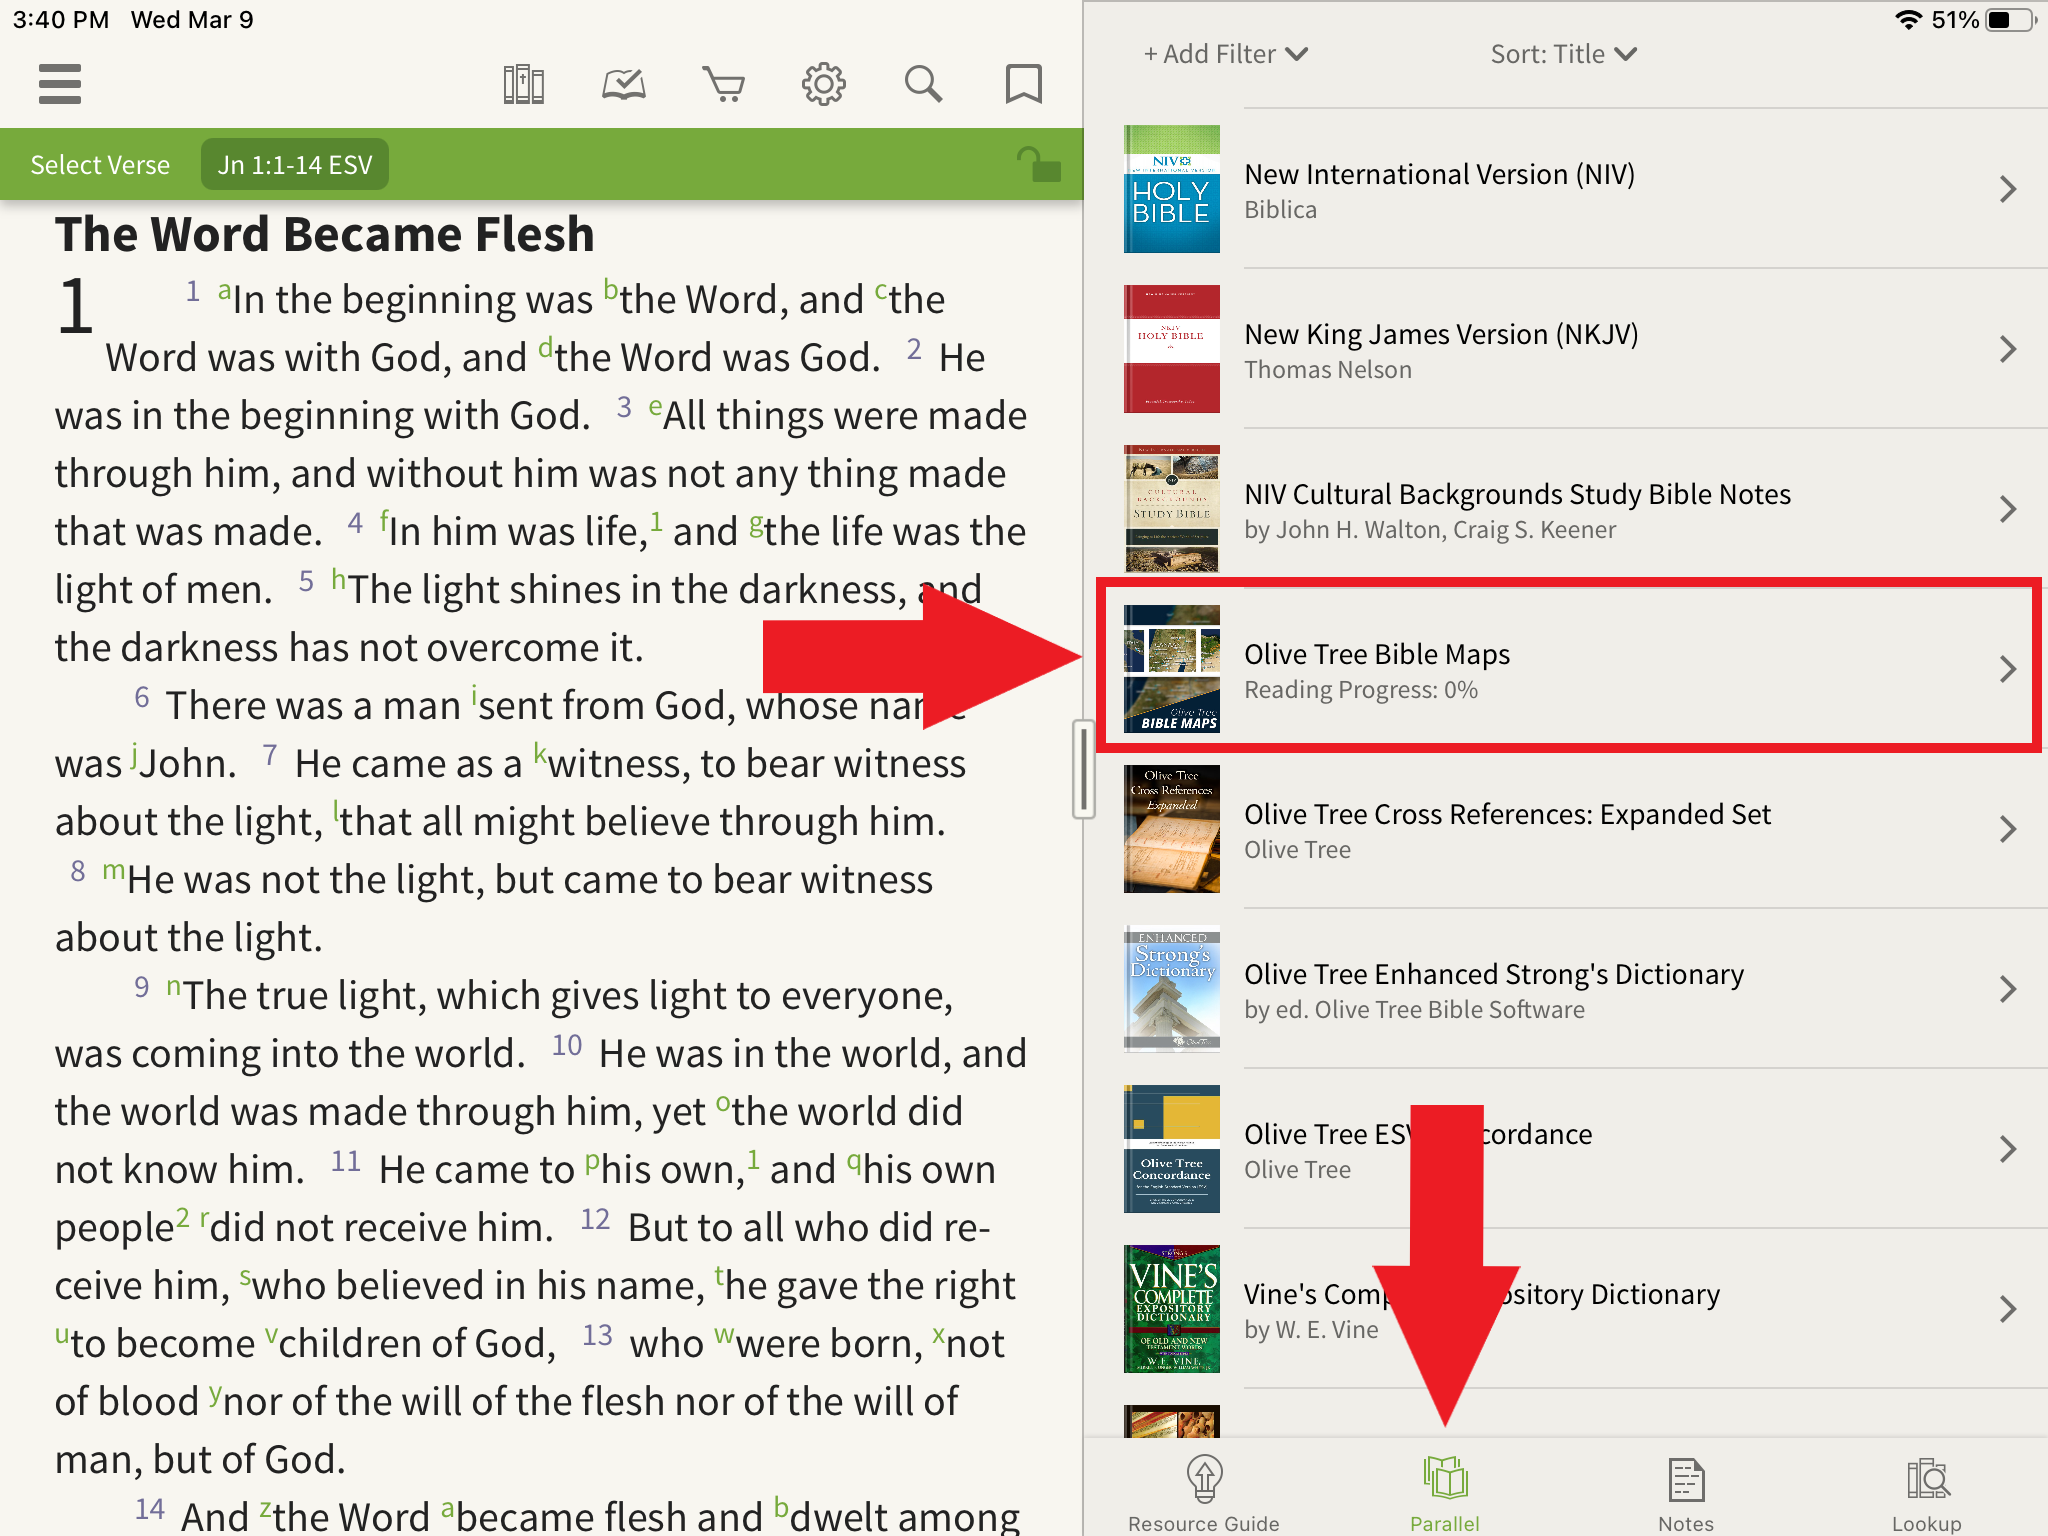Expand the New International Version row chevron
2048x1536 pixels.
click(x=2007, y=189)
